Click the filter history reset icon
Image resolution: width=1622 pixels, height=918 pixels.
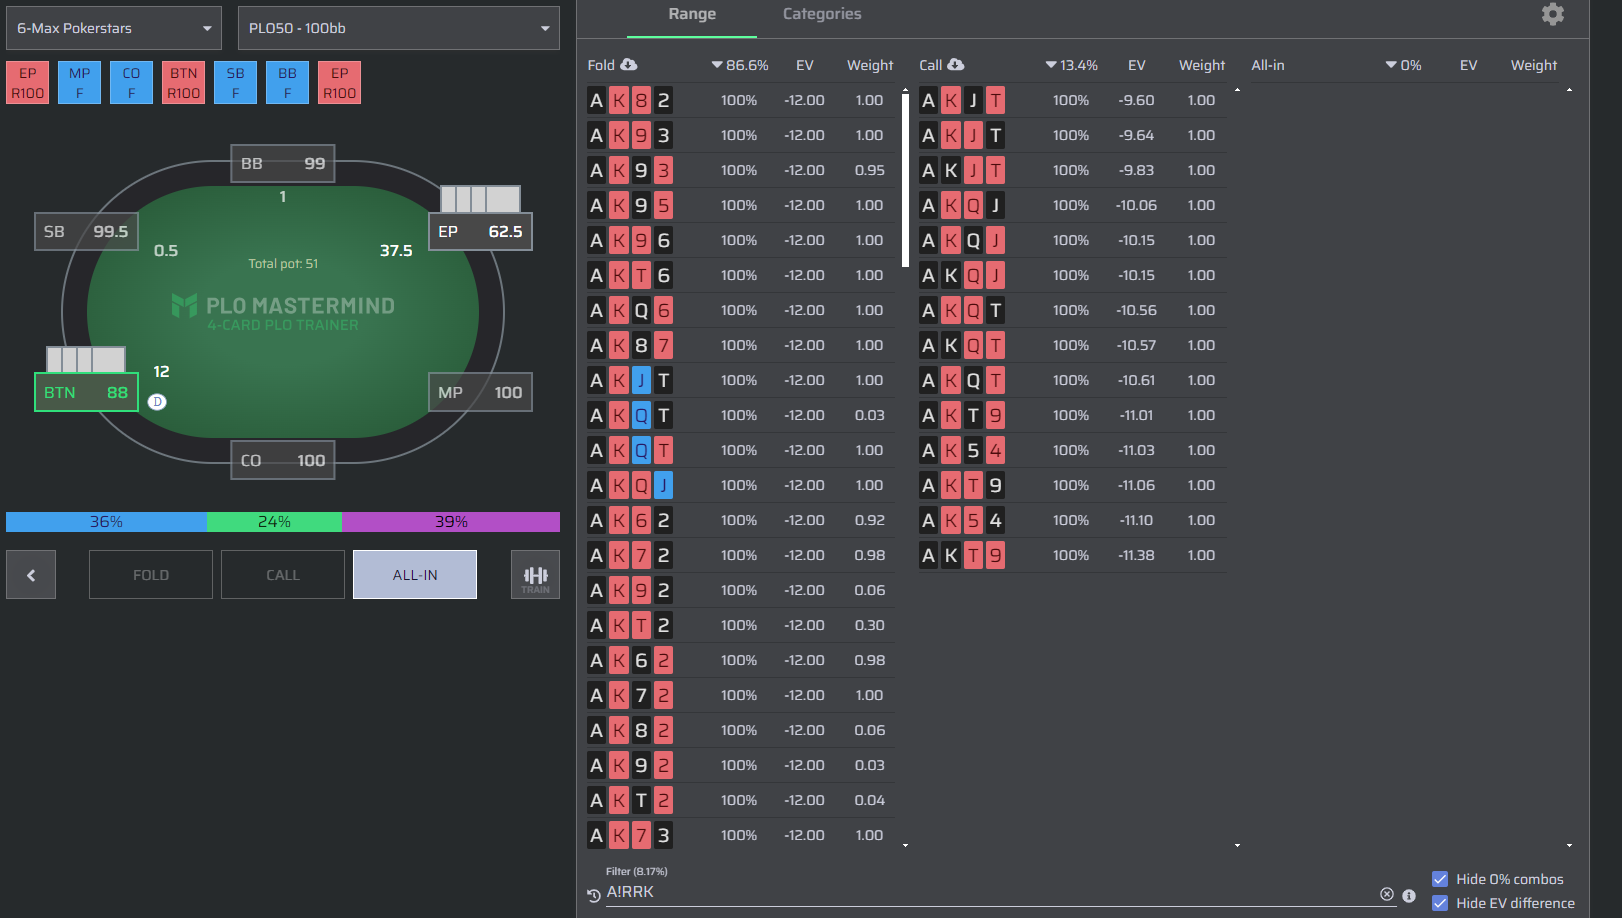pos(594,896)
